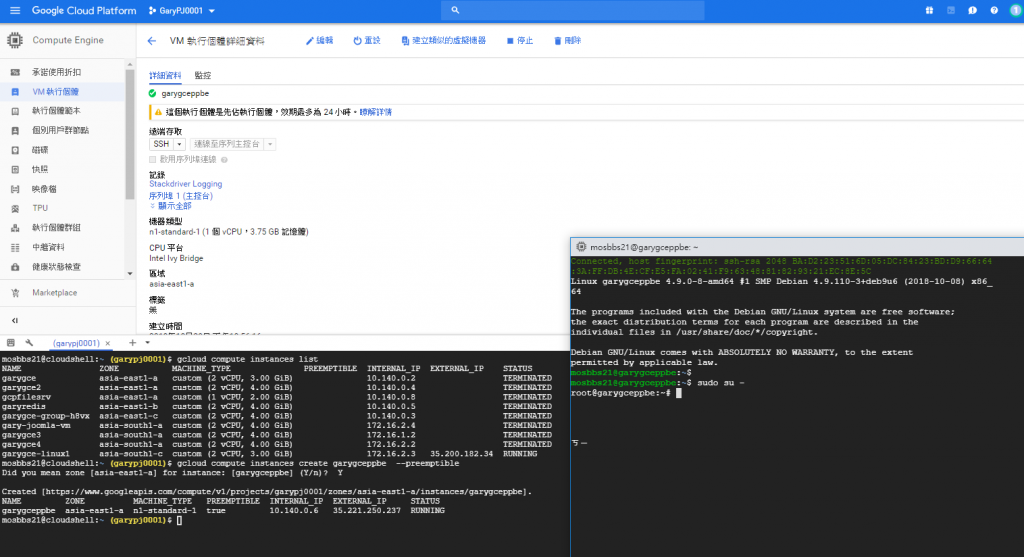Click the Marketplace cart icon

coord(15,293)
